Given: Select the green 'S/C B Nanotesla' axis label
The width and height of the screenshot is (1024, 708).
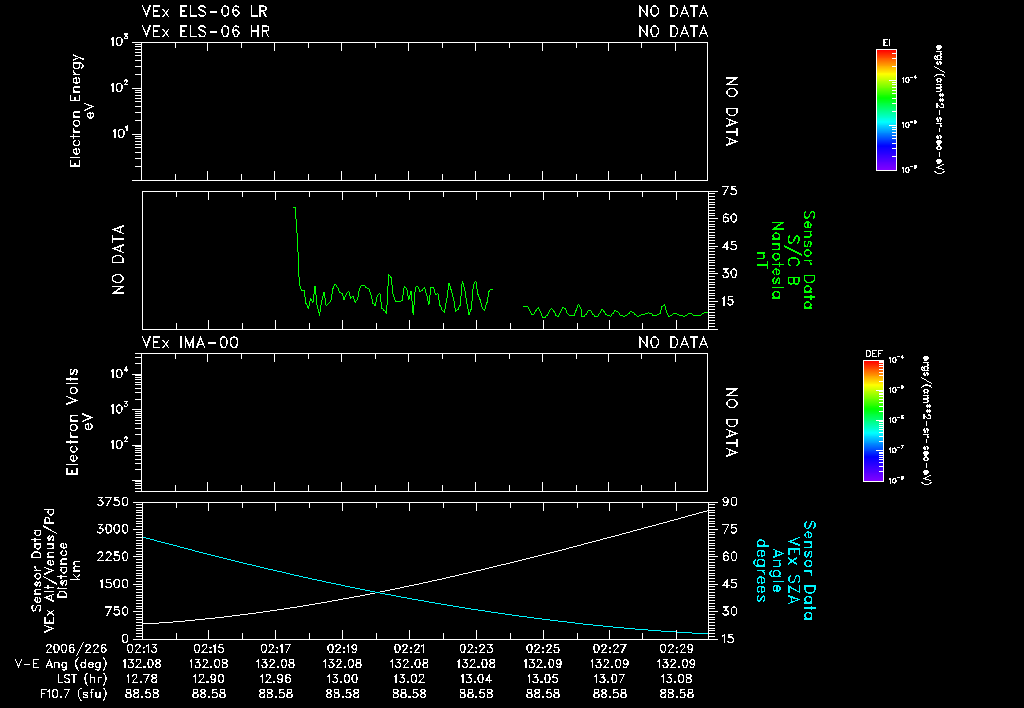Looking at the screenshot, I should click(784, 260).
